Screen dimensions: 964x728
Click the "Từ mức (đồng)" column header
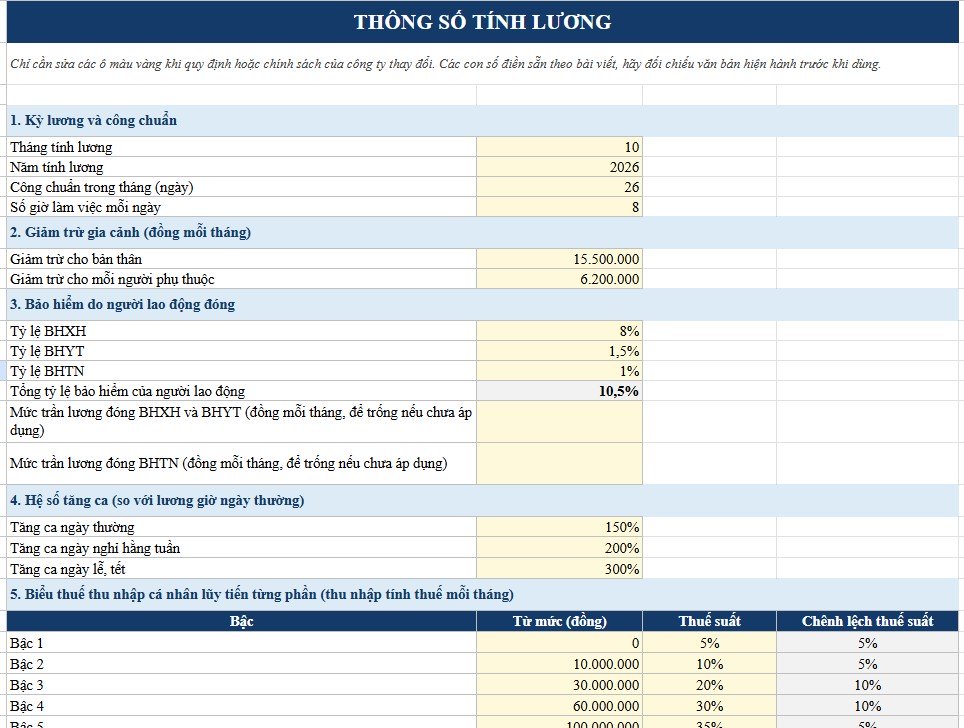[x=559, y=621]
